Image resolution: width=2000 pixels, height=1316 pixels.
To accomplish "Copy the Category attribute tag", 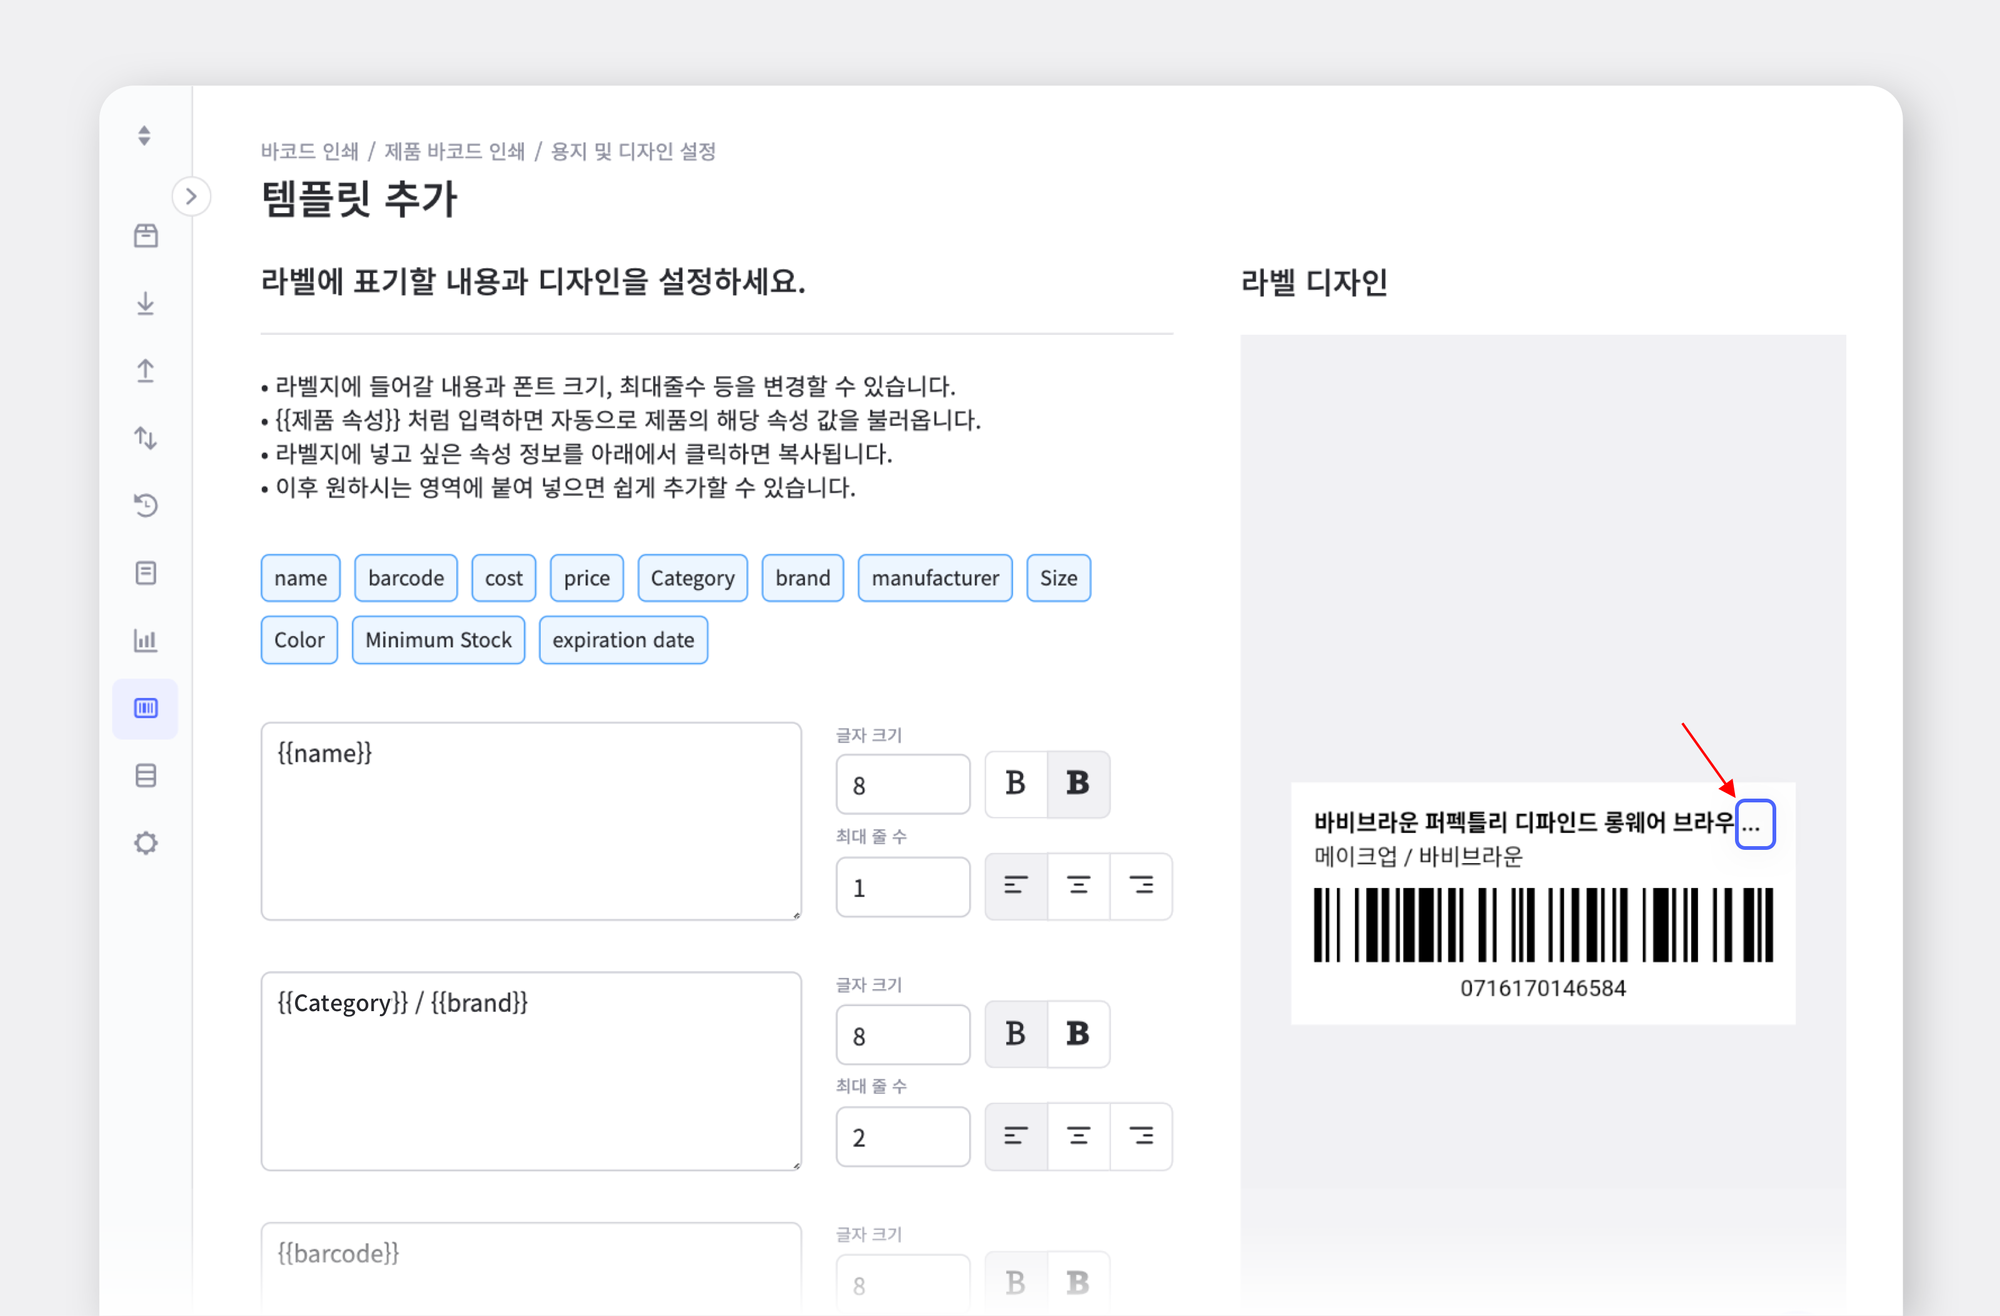I will coord(693,578).
